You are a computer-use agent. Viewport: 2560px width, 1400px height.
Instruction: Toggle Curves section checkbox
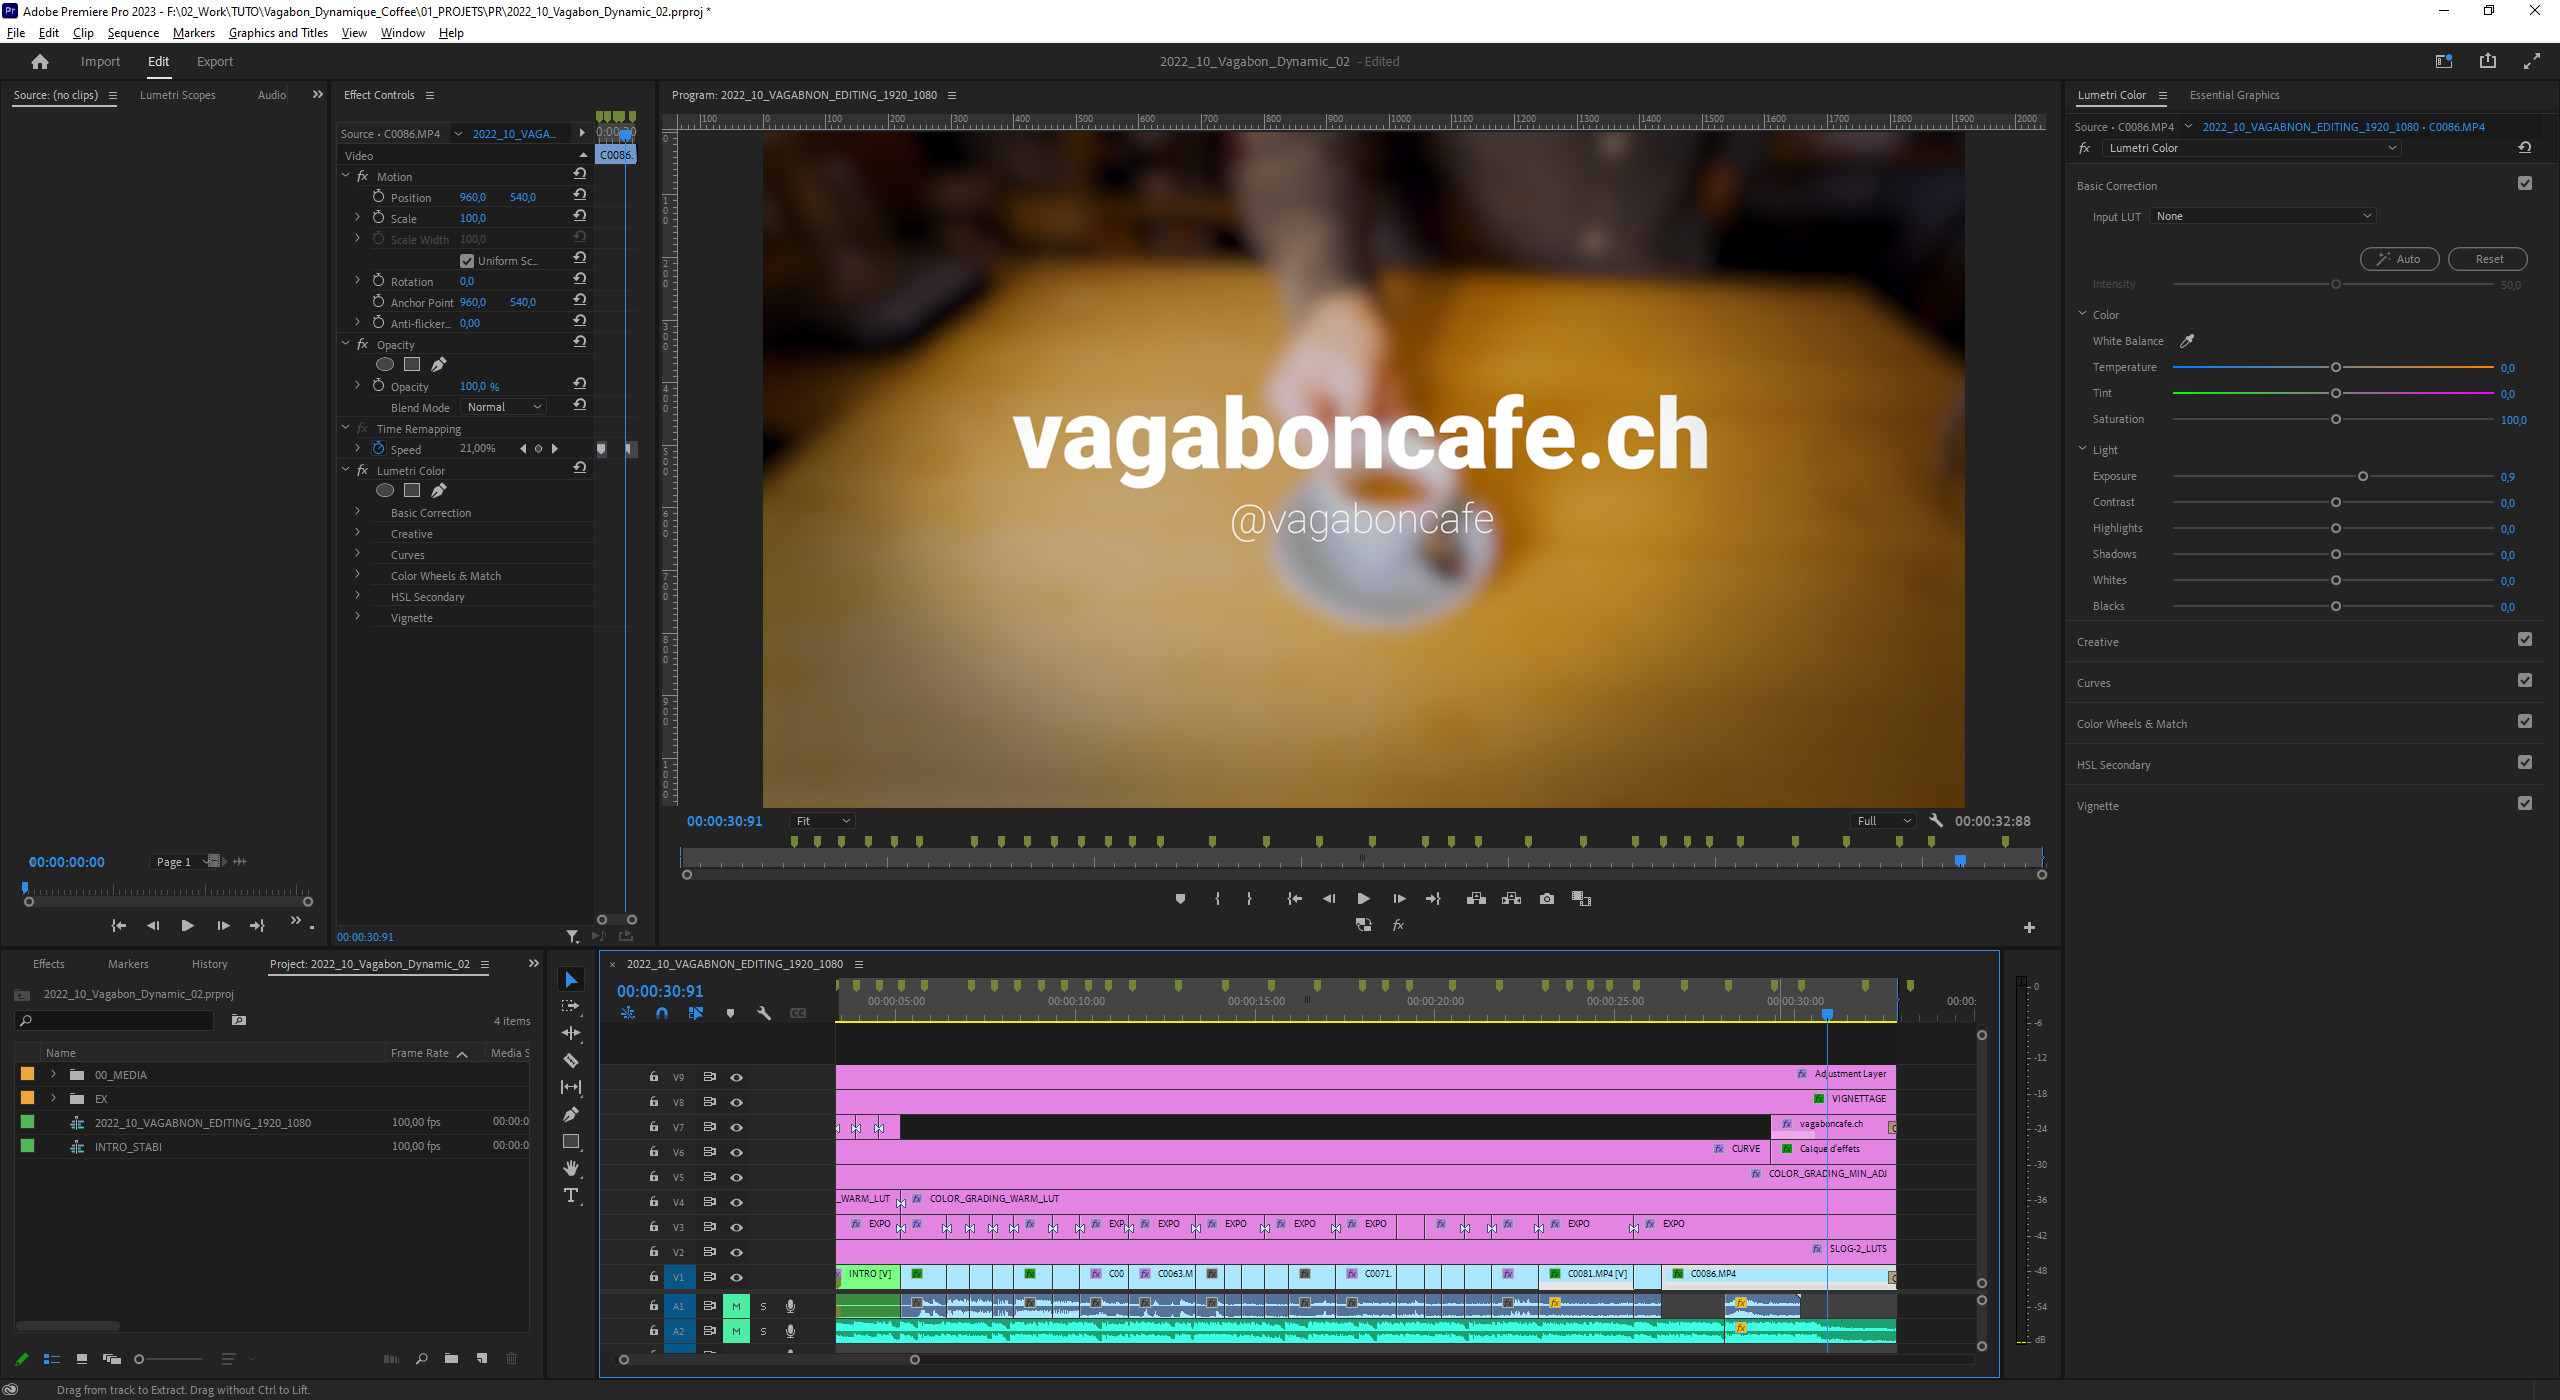[x=2524, y=680]
